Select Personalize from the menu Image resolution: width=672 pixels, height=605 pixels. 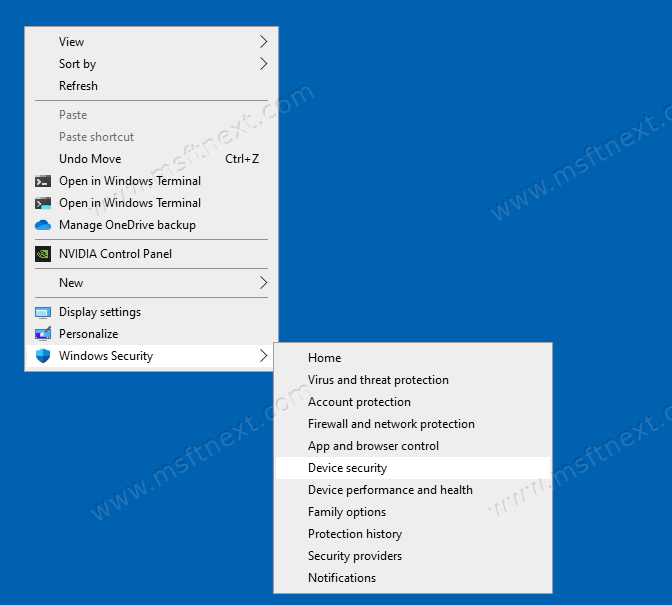tap(151, 334)
